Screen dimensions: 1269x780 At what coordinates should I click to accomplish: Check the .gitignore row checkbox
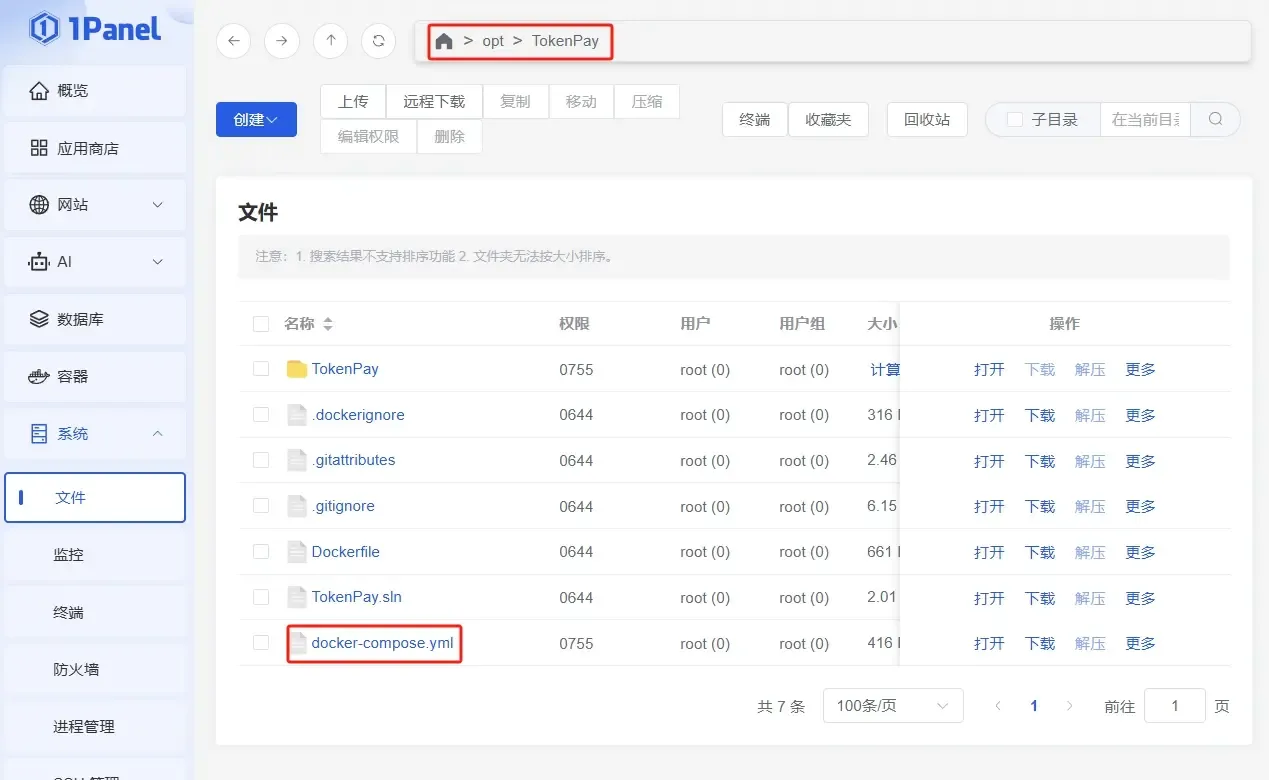261,506
